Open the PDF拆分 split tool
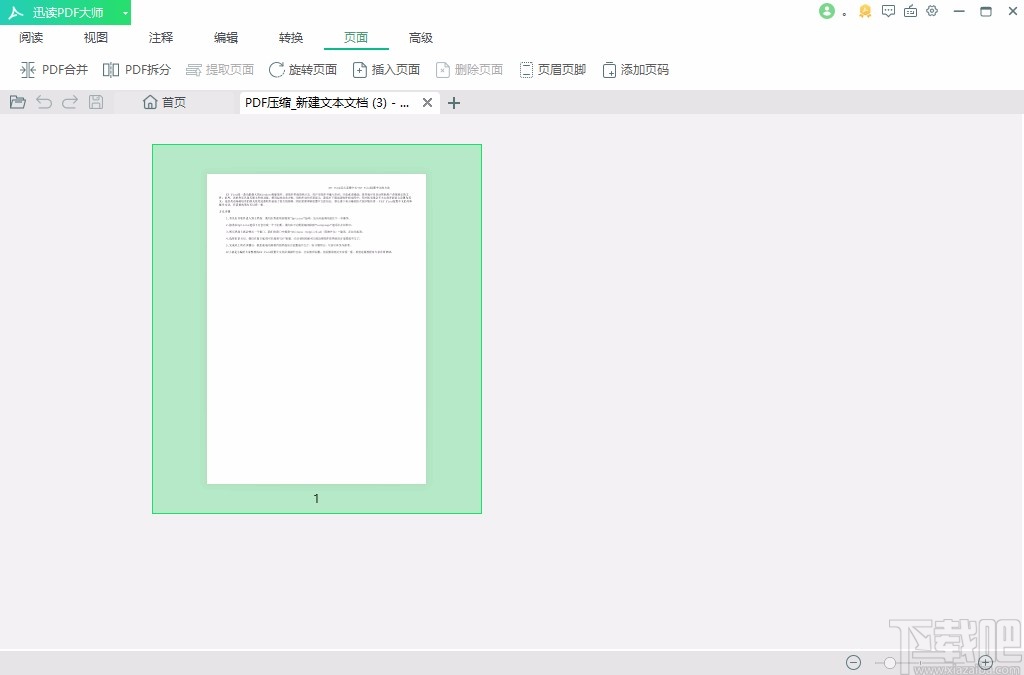 pos(137,69)
